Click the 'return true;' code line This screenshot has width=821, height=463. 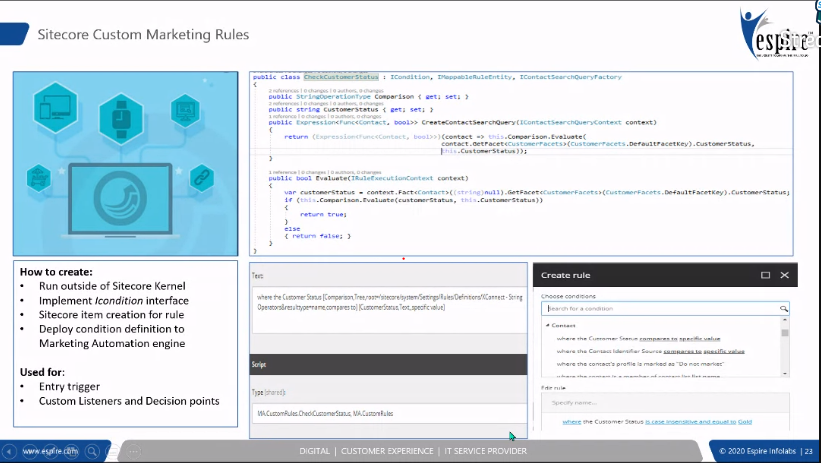tap(323, 214)
